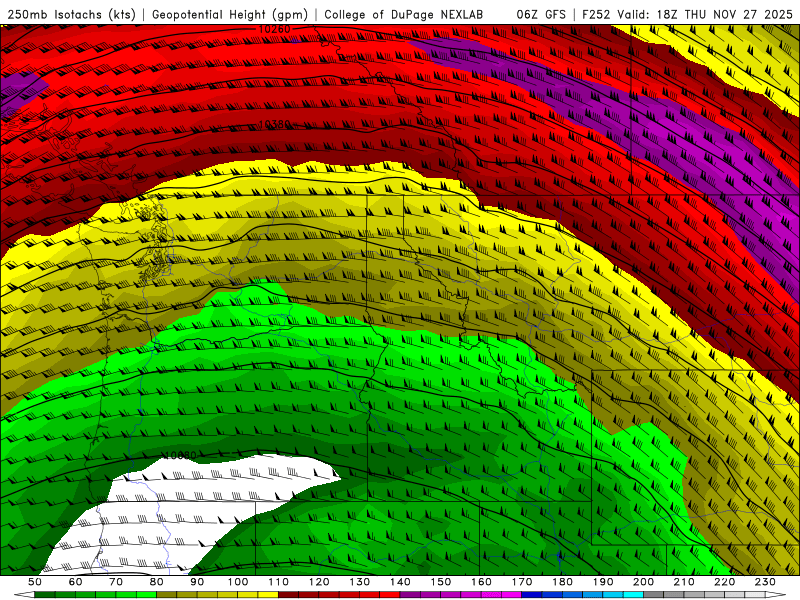The height and width of the screenshot is (600, 800).
Task: Click the 'College of DuPage NEXLAB' credit text
Action: click(x=403, y=15)
